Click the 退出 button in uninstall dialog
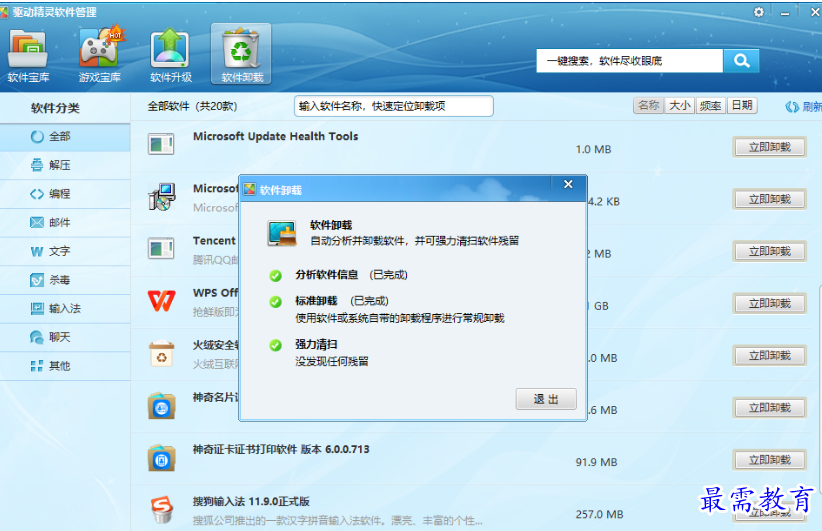 point(546,399)
